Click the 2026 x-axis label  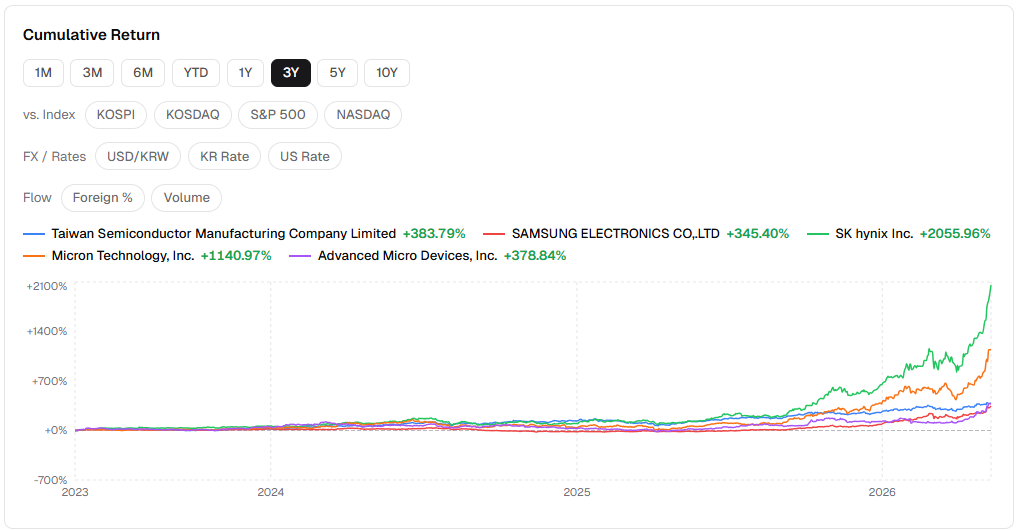[x=882, y=492]
